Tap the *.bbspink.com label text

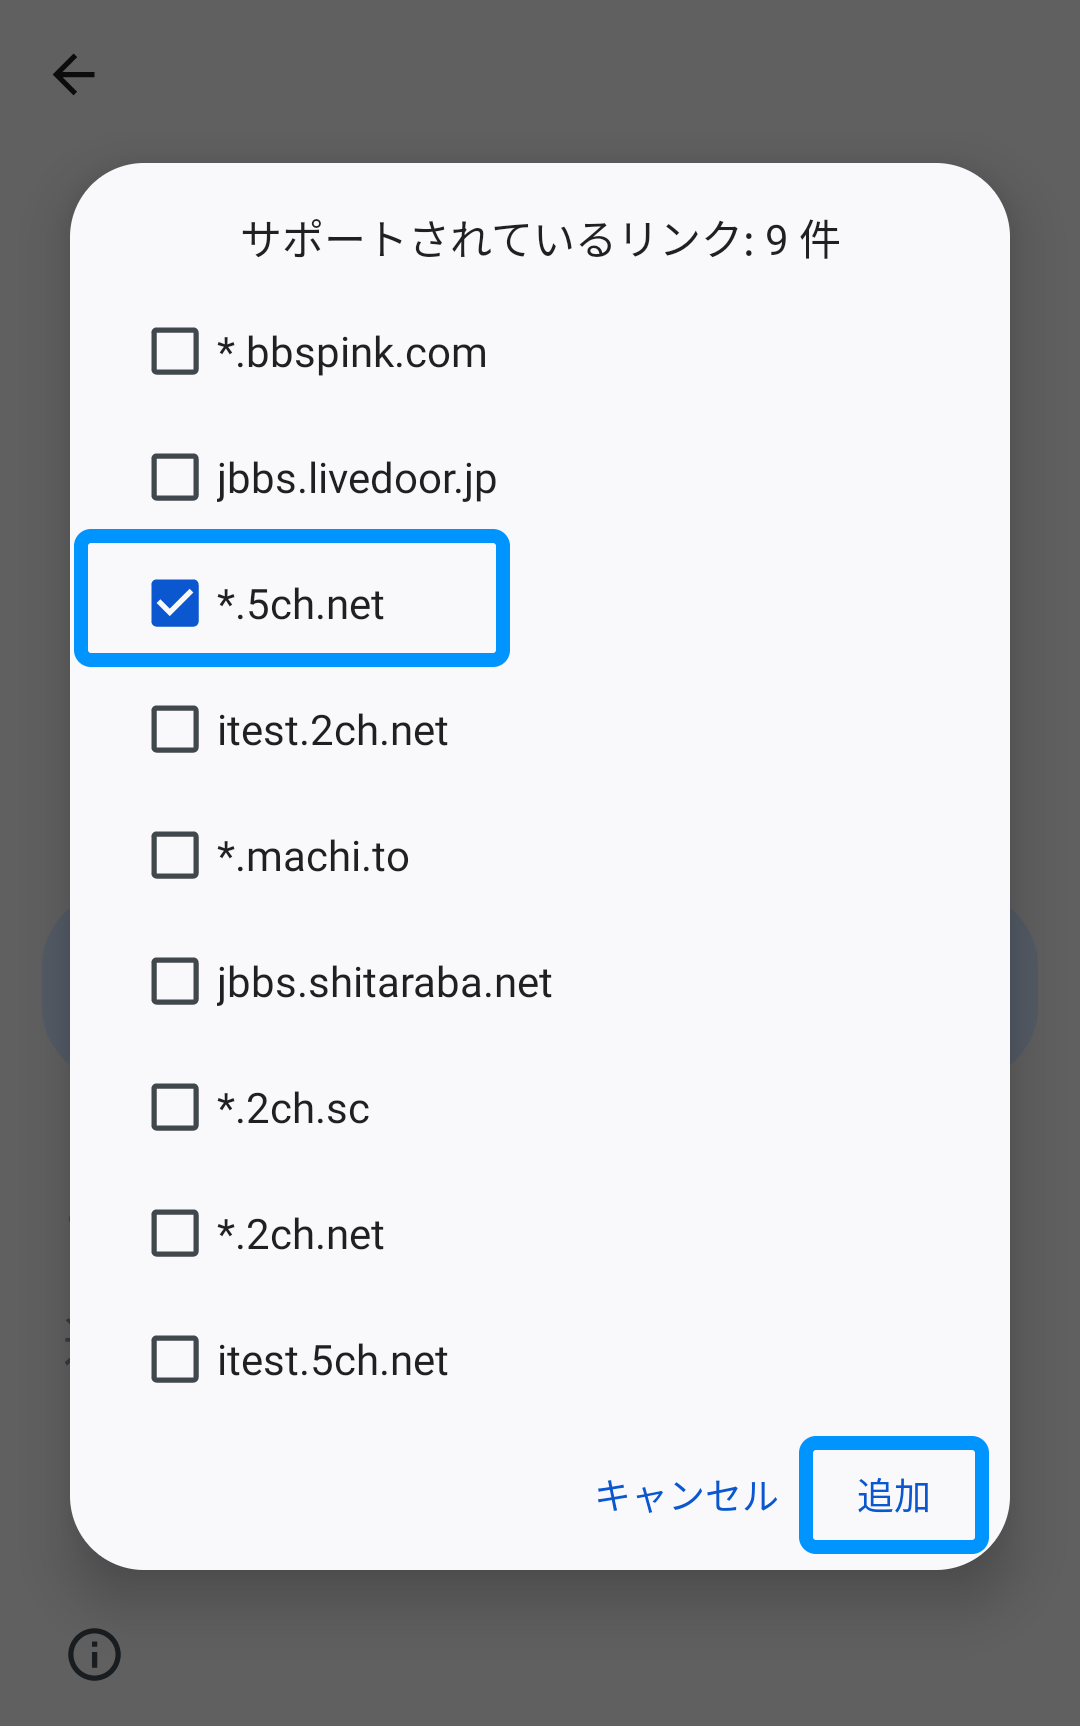[x=352, y=353]
